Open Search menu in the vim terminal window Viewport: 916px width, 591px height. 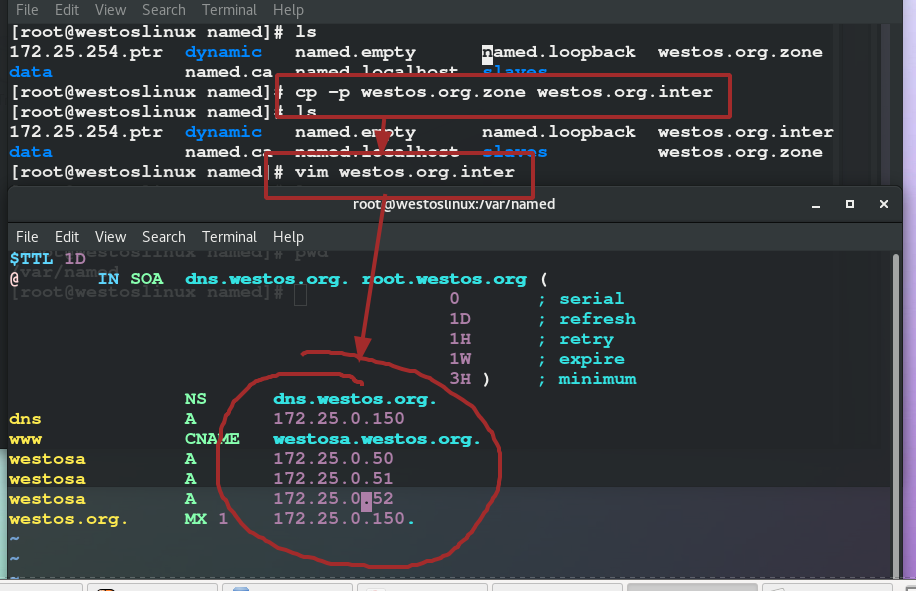pyautogui.click(x=163, y=237)
